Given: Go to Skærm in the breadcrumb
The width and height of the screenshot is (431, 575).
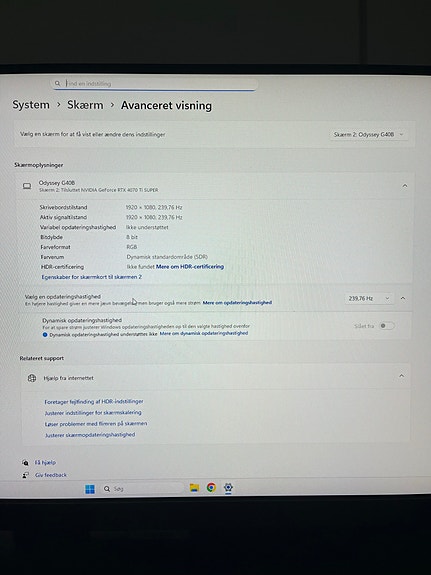Looking at the screenshot, I should 85,105.
